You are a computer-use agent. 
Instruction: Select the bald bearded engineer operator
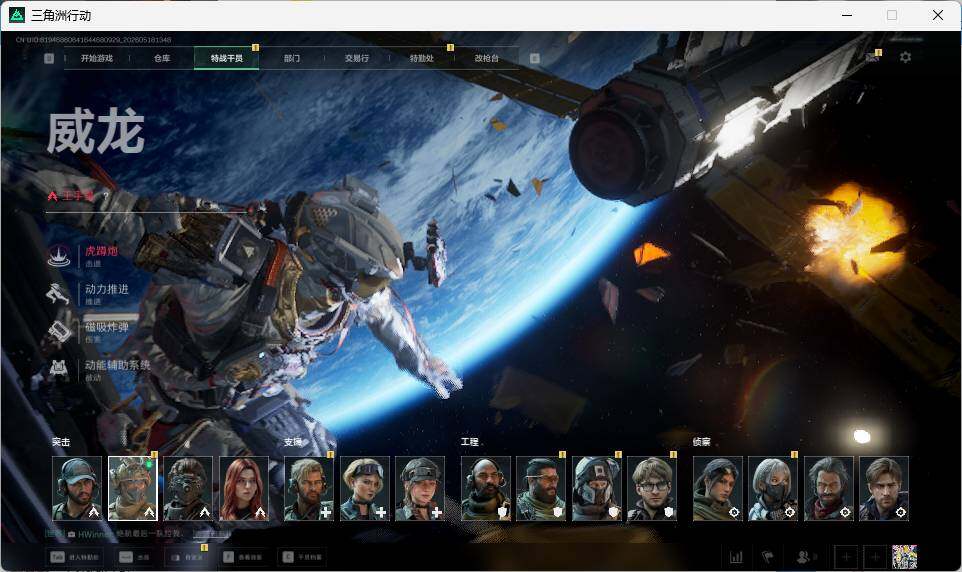[x=485, y=489]
